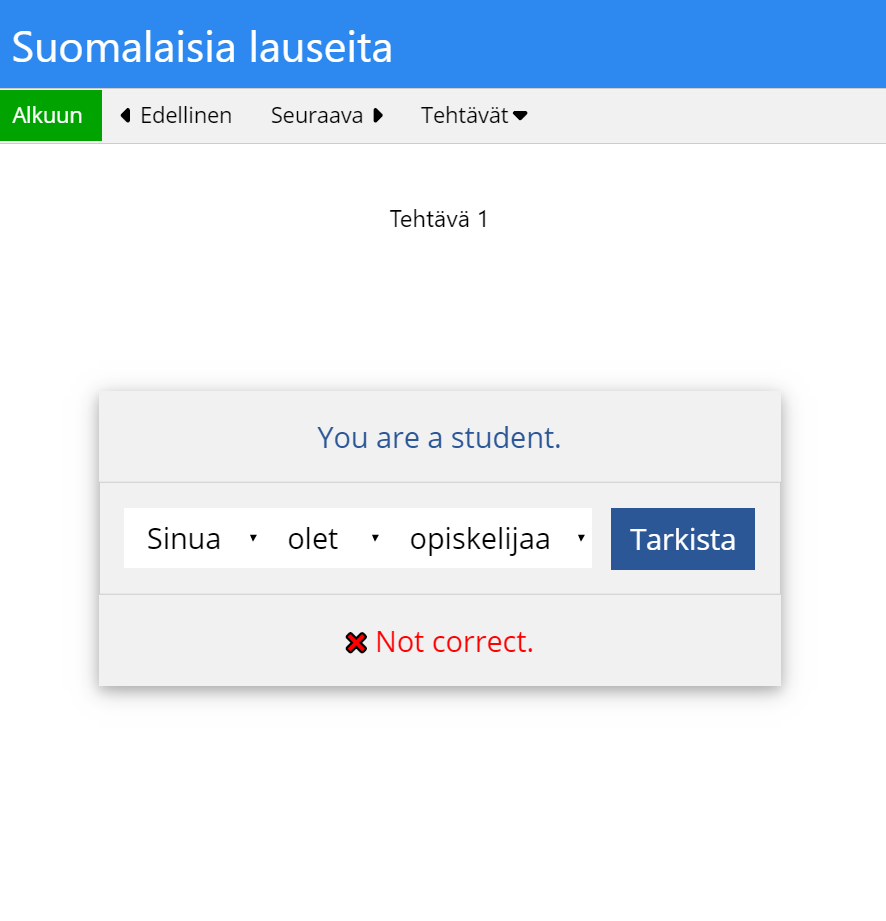Click the dropdown triangle on the olet selector
Image resolution: width=886 pixels, height=921 pixels.
(375, 538)
